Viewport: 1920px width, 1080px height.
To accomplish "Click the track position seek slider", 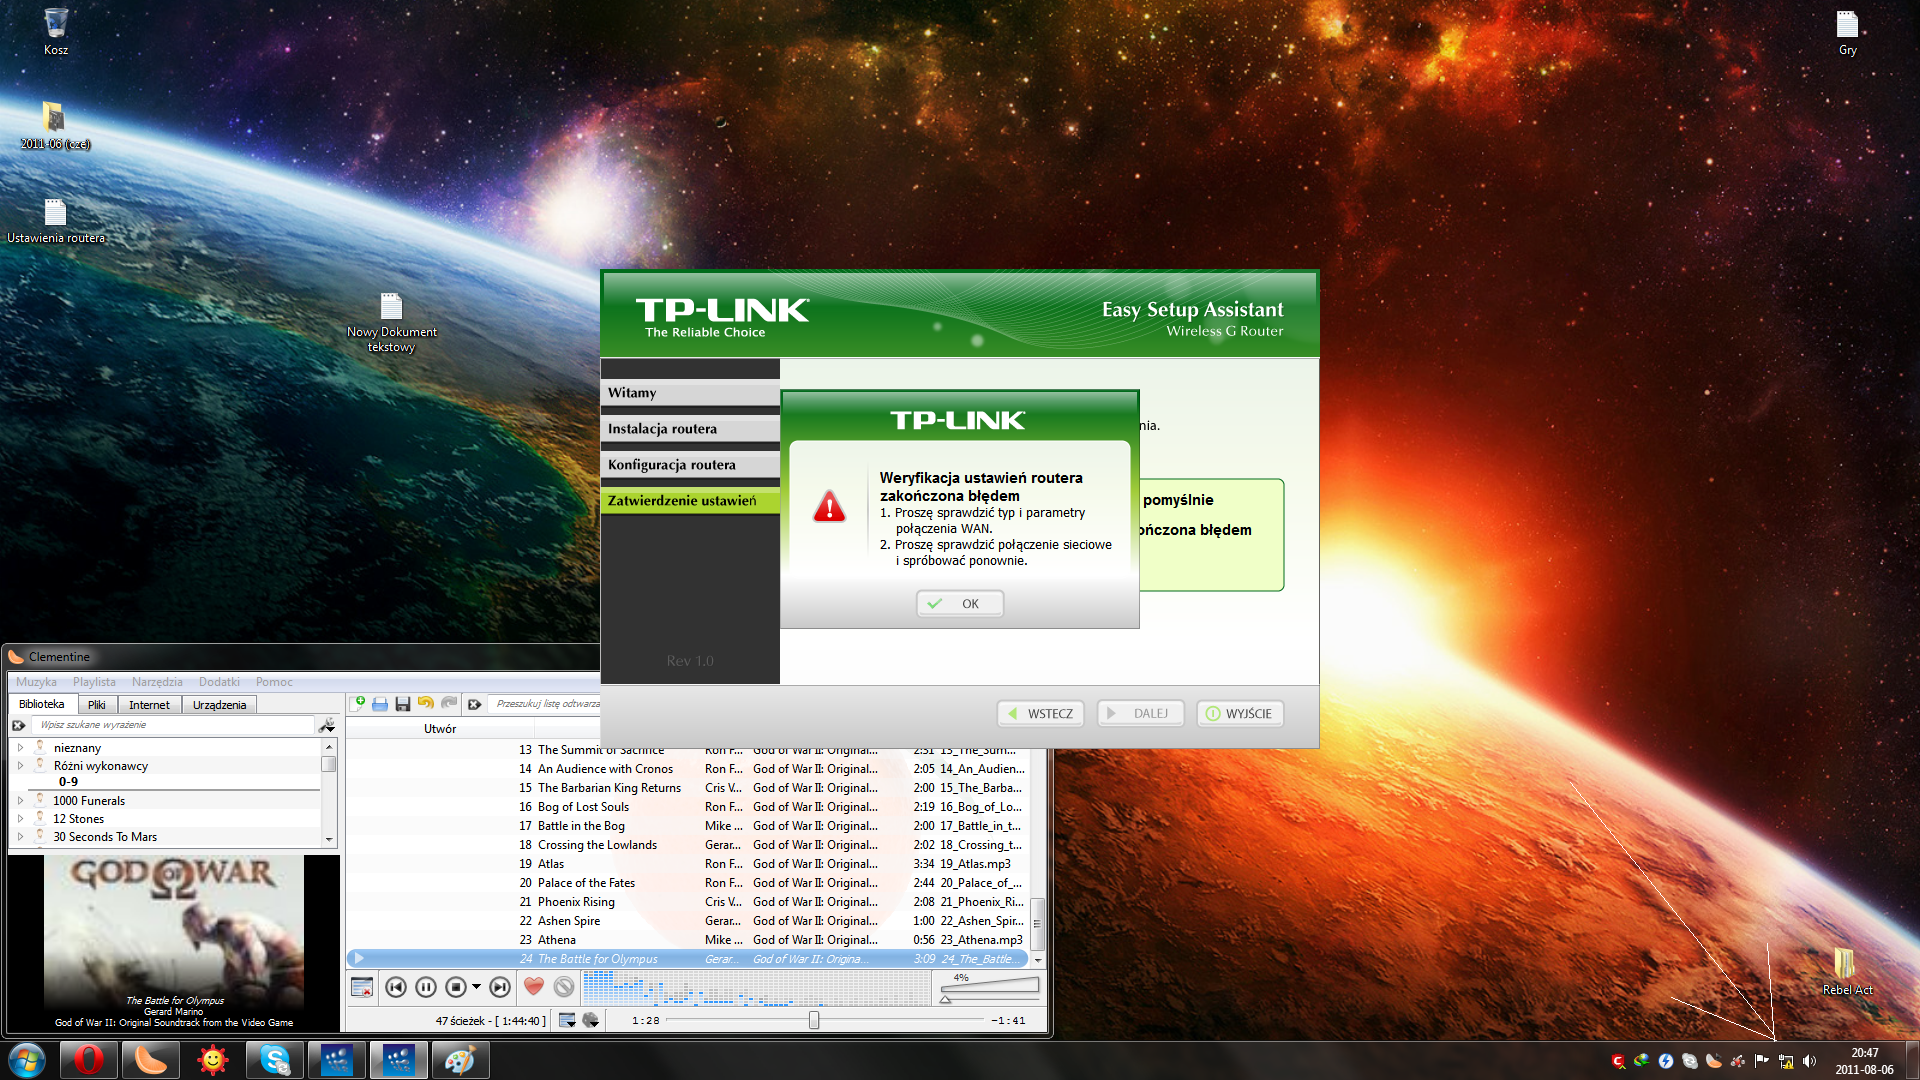I will [826, 1020].
